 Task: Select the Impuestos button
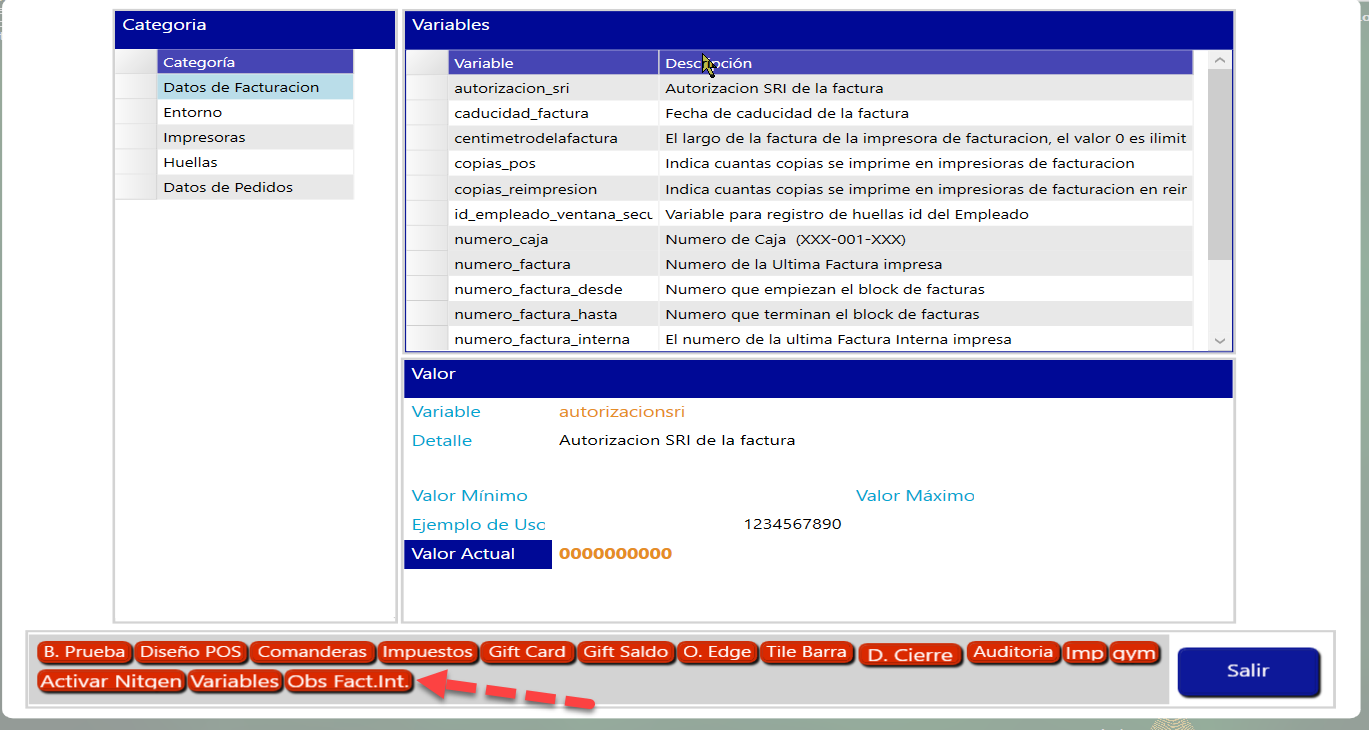pos(427,652)
